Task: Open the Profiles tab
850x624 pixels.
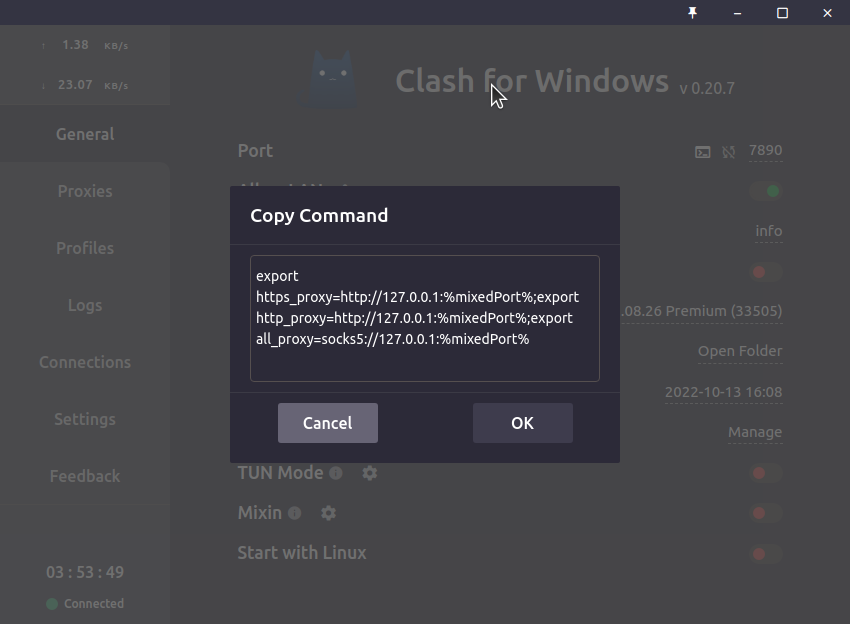Action: pos(85,248)
